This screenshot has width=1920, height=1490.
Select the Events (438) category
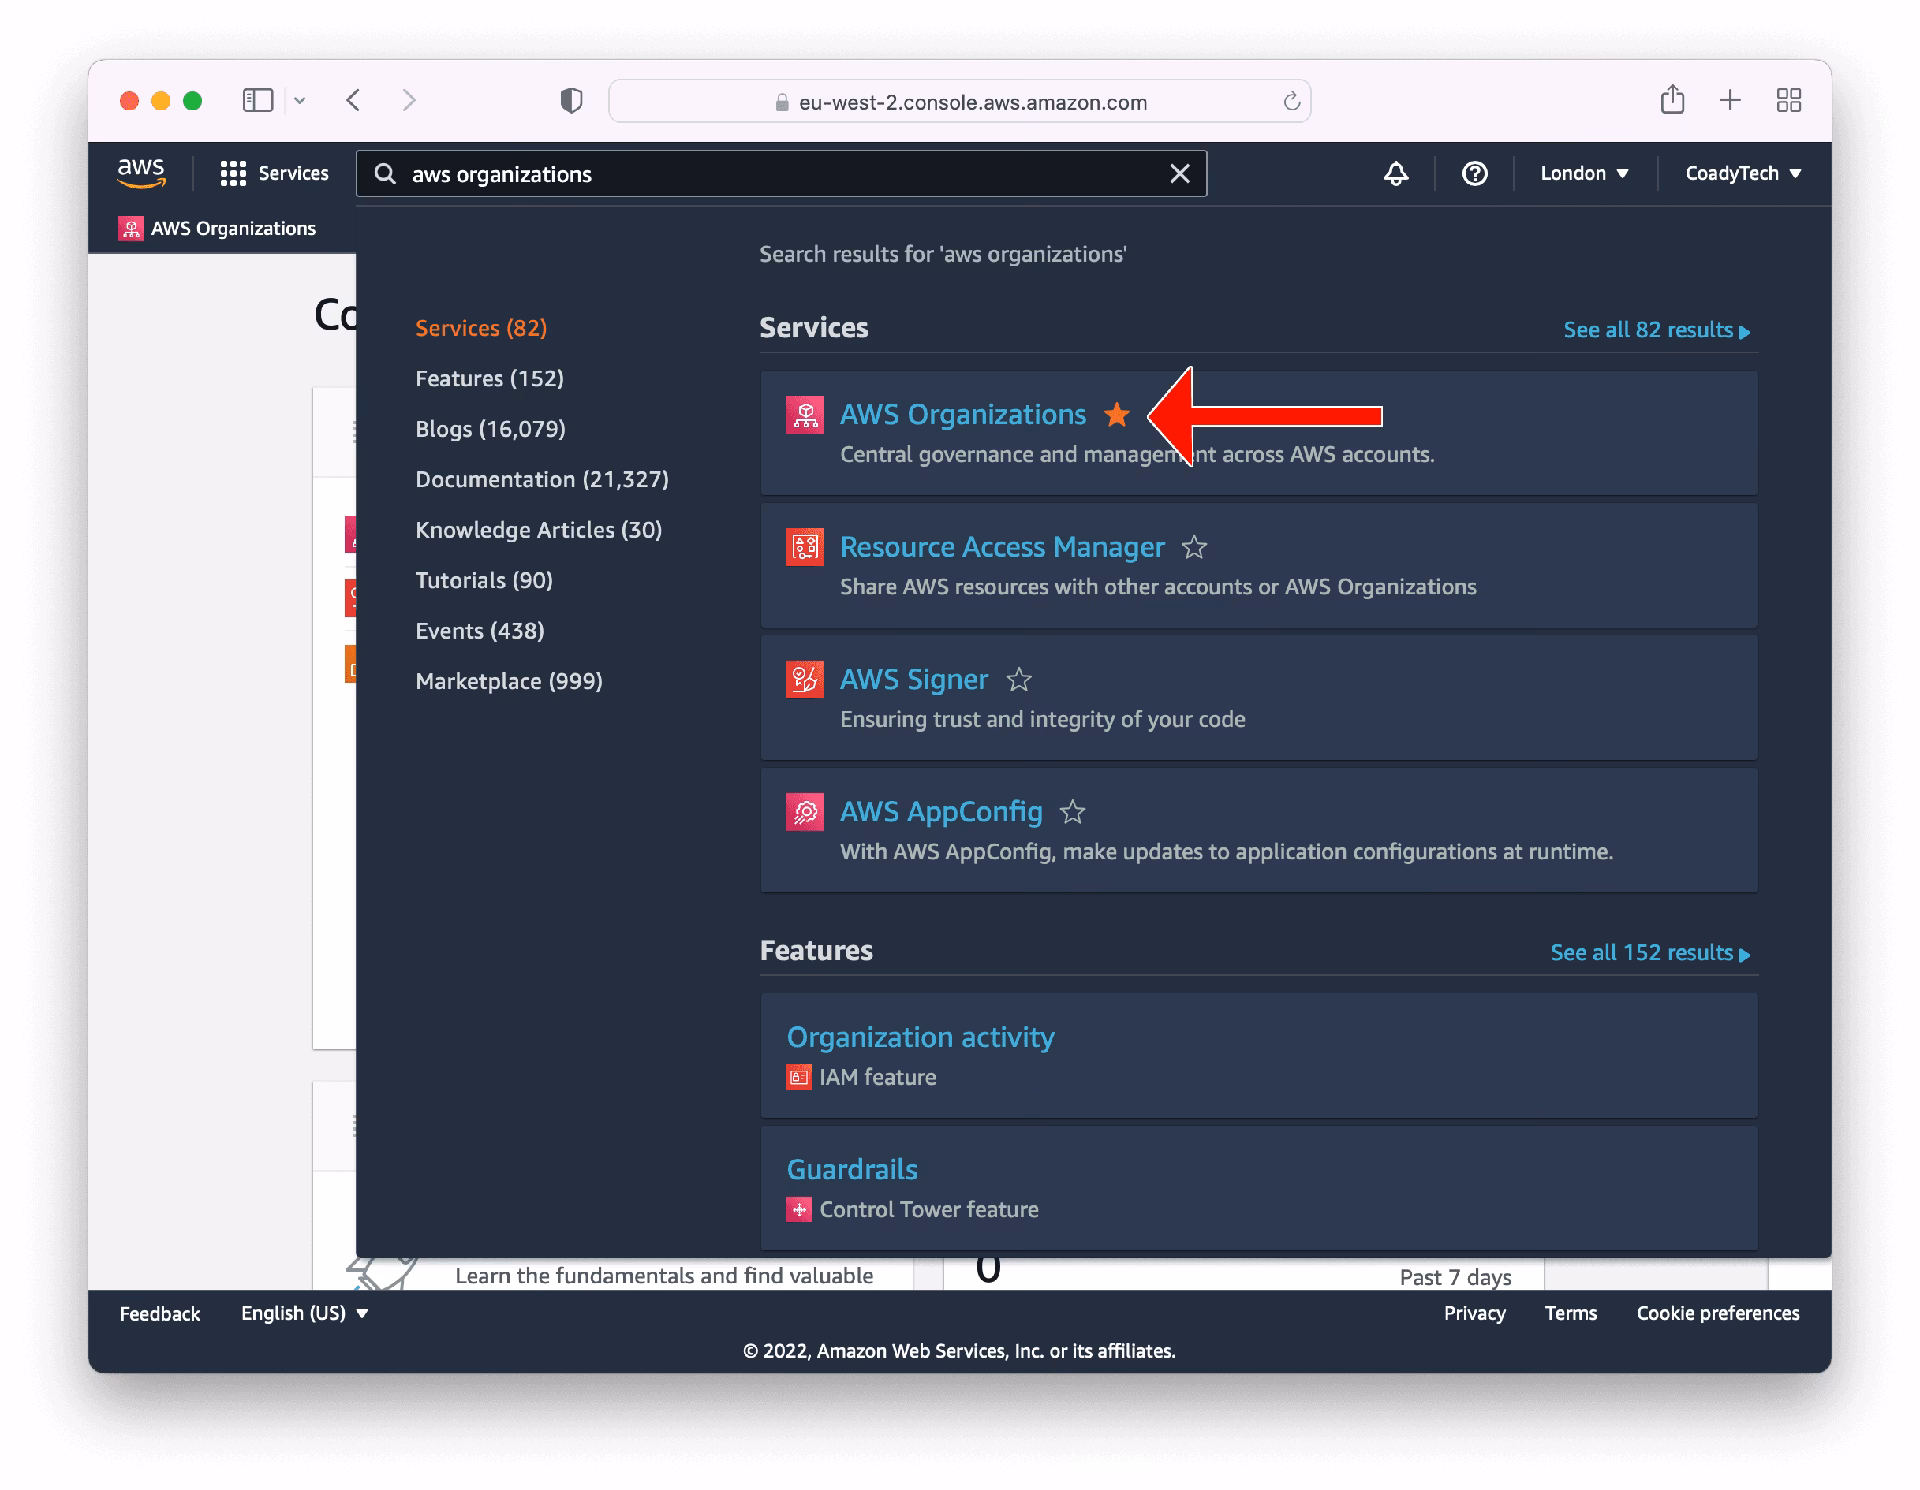point(480,631)
